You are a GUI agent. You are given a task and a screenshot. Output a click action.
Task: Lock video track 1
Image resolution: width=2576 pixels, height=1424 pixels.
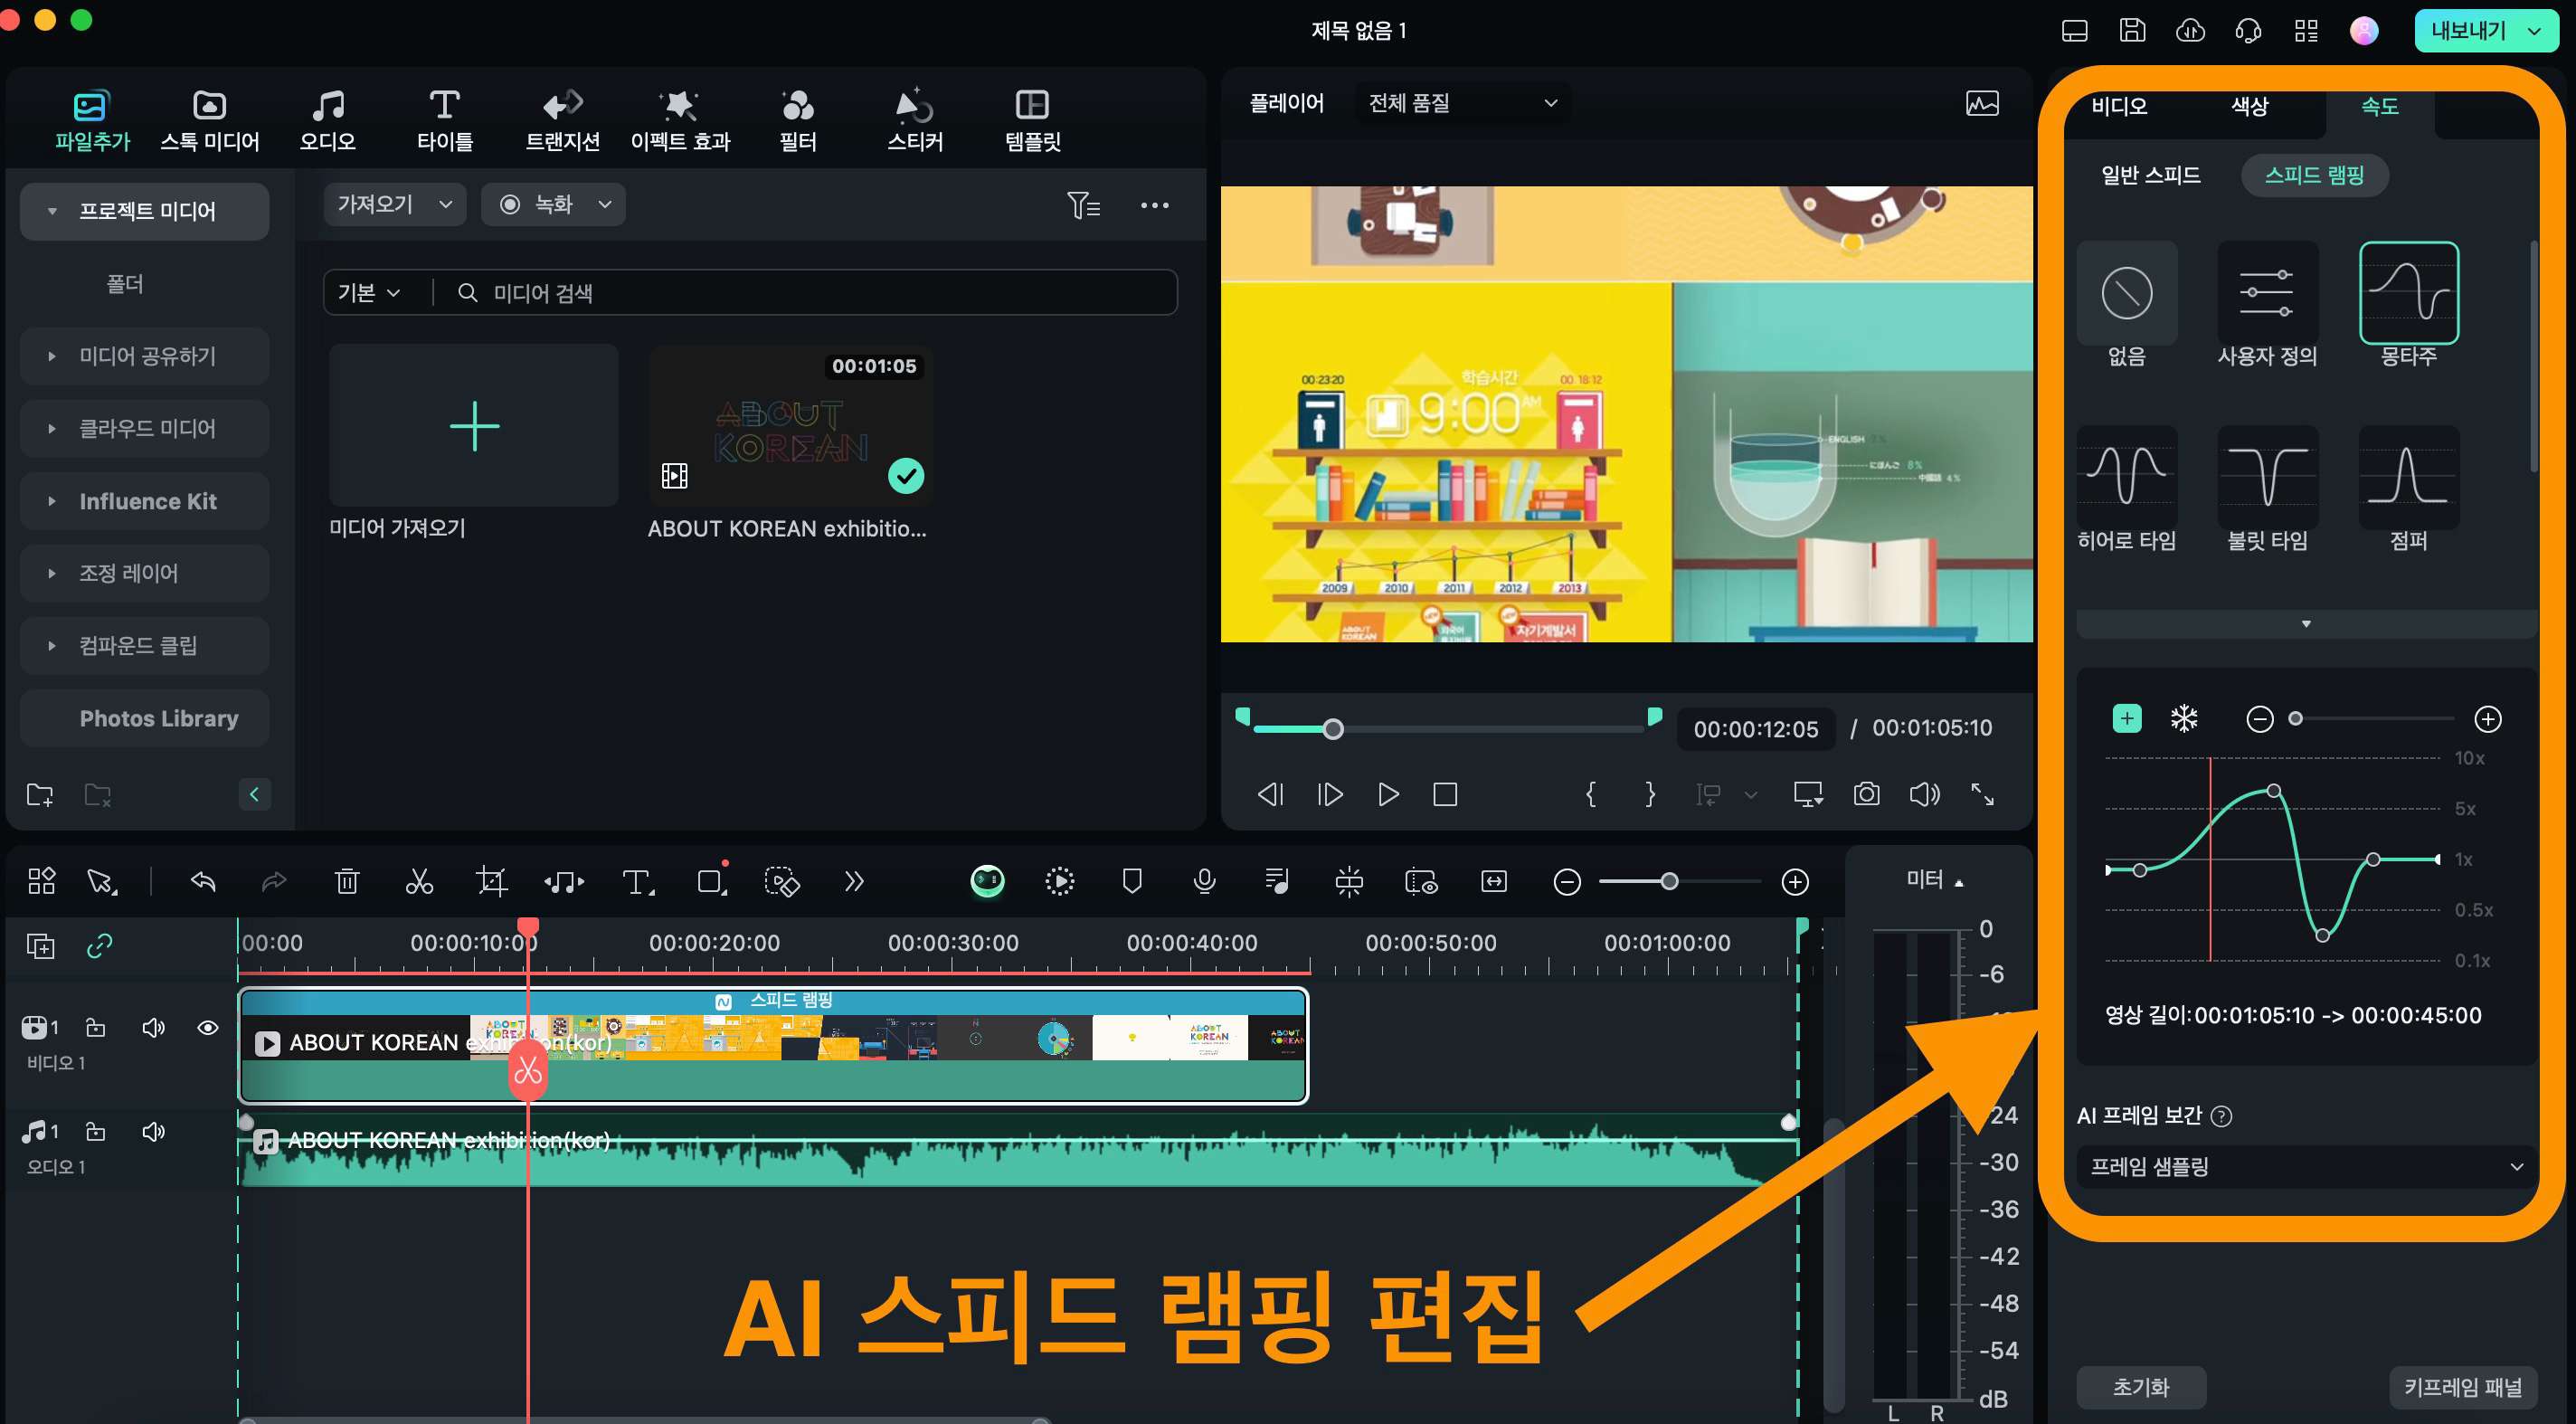[95, 1027]
